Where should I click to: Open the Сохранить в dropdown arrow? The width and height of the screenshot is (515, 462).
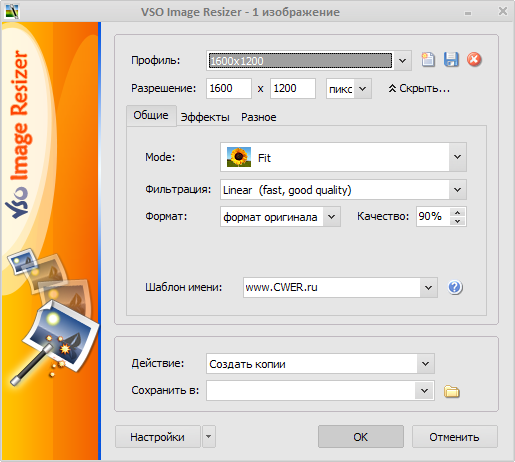[424, 391]
